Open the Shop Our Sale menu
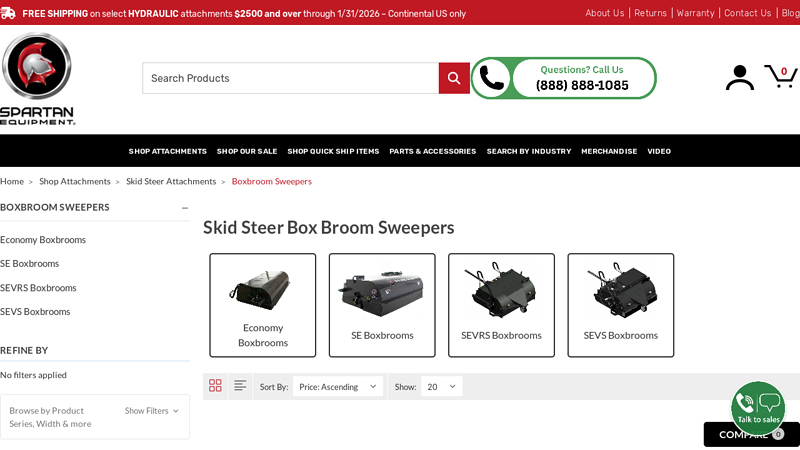Image resolution: width=800 pixels, height=450 pixels. pyautogui.click(x=247, y=152)
